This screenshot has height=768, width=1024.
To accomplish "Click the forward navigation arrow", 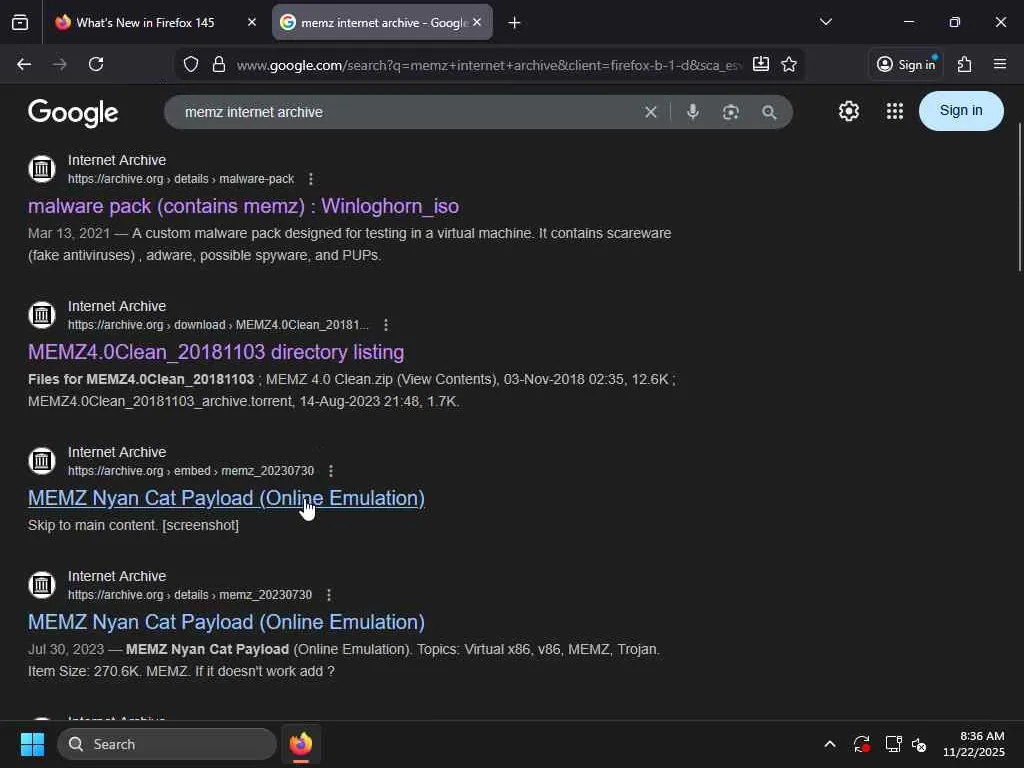I will (59, 64).
